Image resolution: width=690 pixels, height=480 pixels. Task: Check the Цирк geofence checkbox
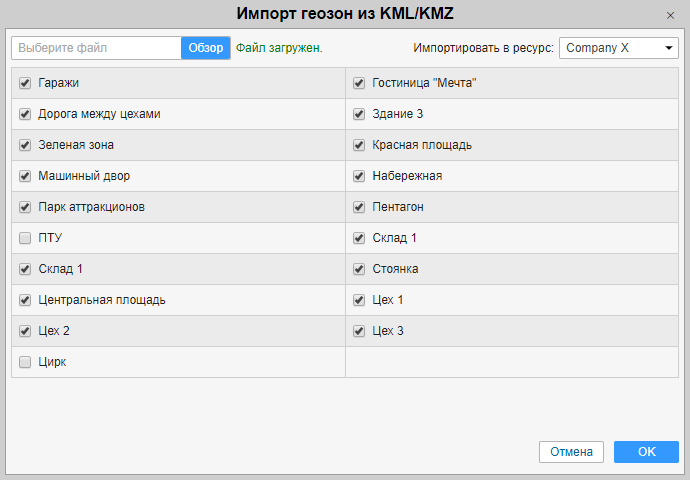point(26,362)
